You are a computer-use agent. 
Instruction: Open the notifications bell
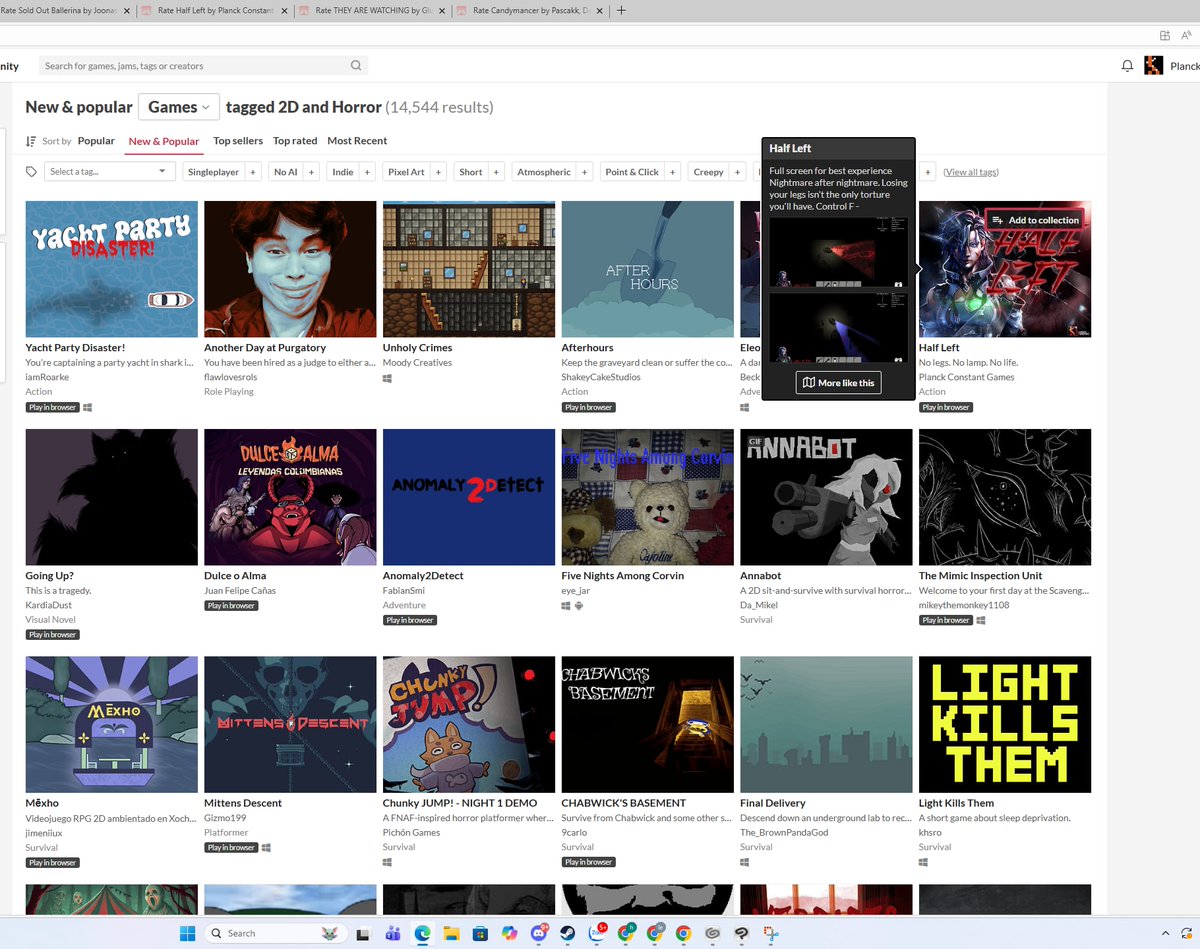[x=1128, y=66]
